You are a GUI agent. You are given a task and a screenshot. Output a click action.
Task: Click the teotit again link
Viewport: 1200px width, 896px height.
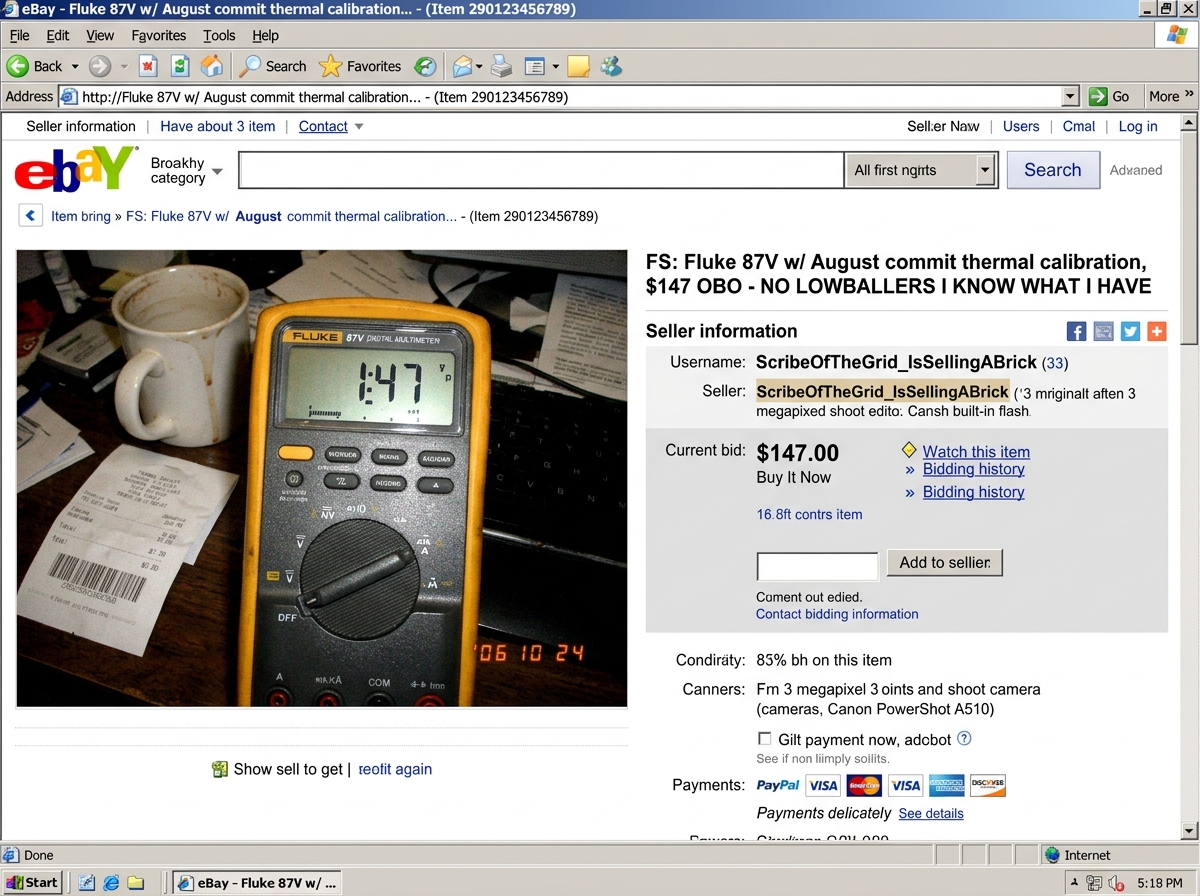395,769
